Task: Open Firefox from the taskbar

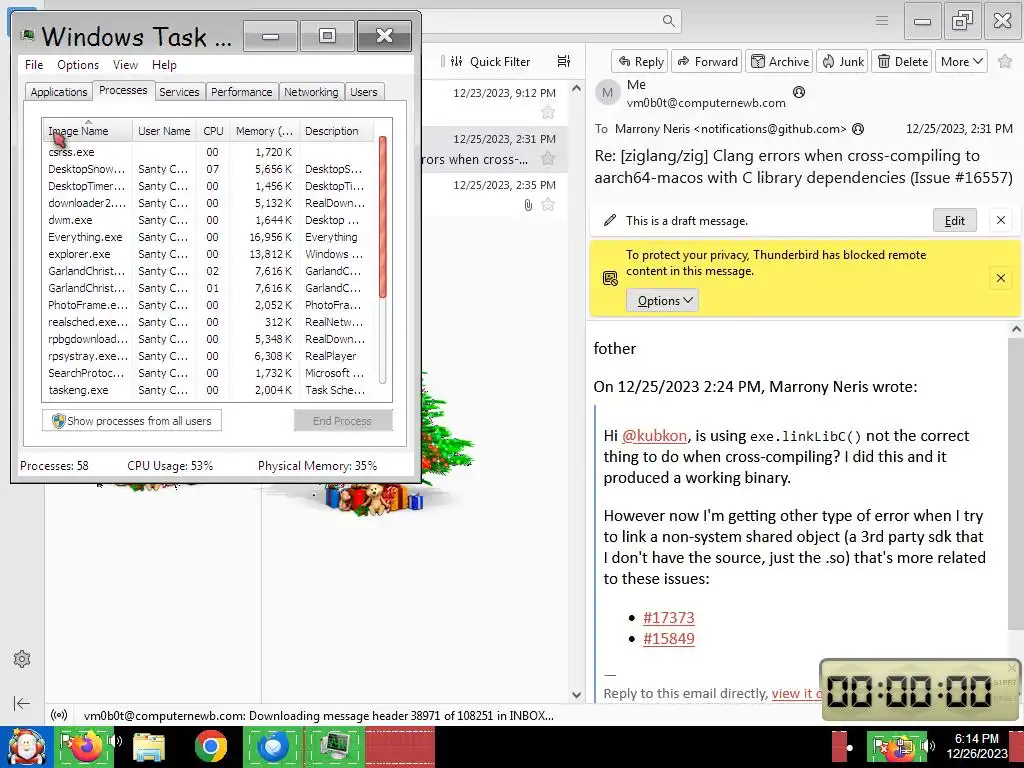Action: pyautogui.click(x=86, y=747)
